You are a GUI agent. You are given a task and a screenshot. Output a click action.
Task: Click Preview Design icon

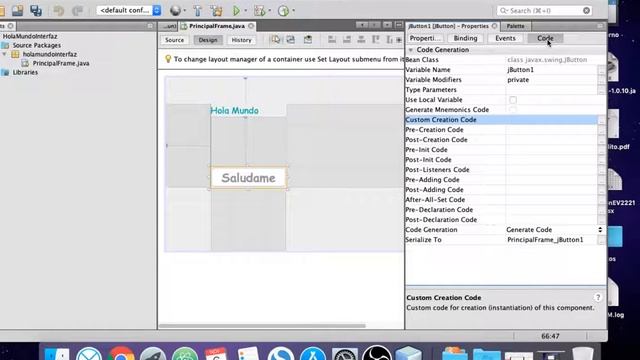[308, 40]
